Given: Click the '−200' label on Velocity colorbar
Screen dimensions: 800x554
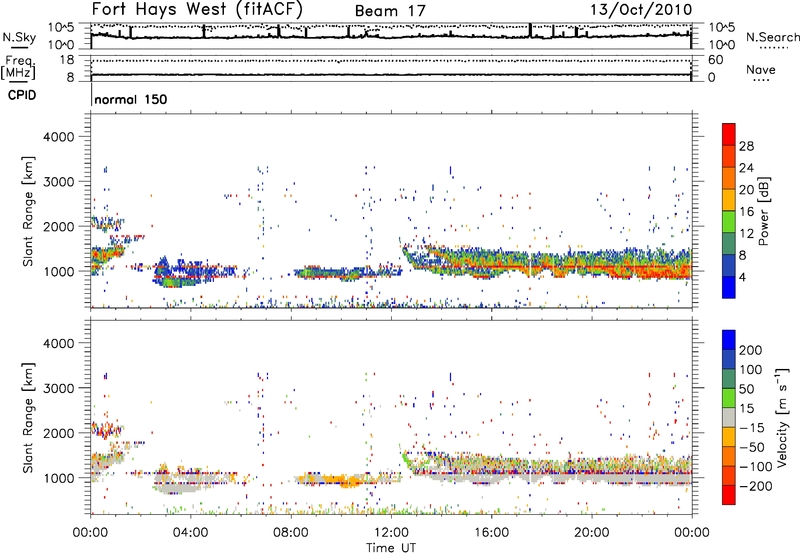Looking at the screenshot, I should tap(755, 487).
